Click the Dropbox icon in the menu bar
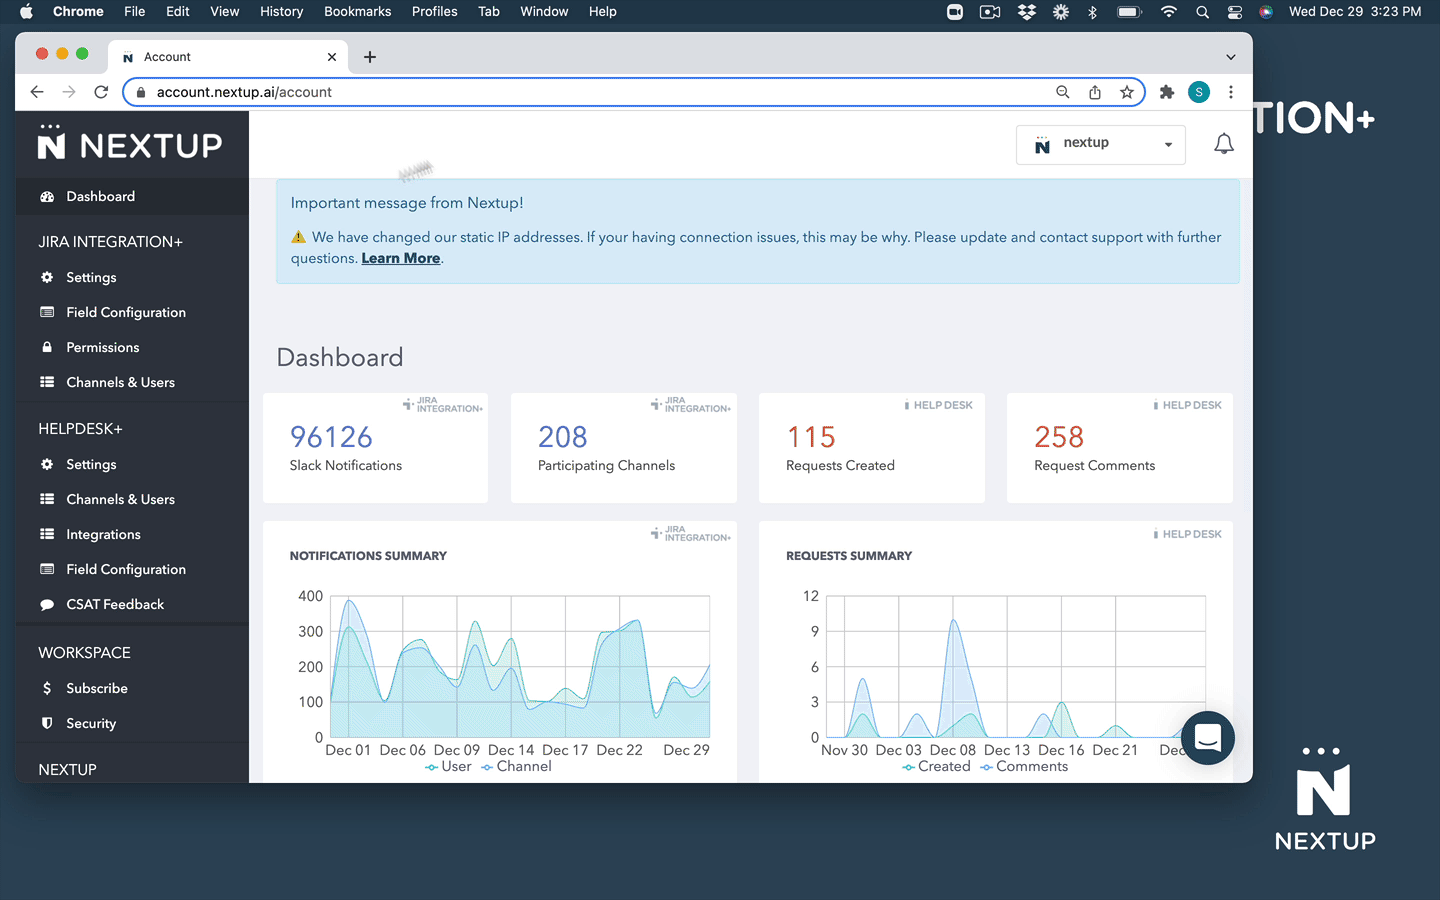The image size is (1440, 900). [x=1027, y=11]
